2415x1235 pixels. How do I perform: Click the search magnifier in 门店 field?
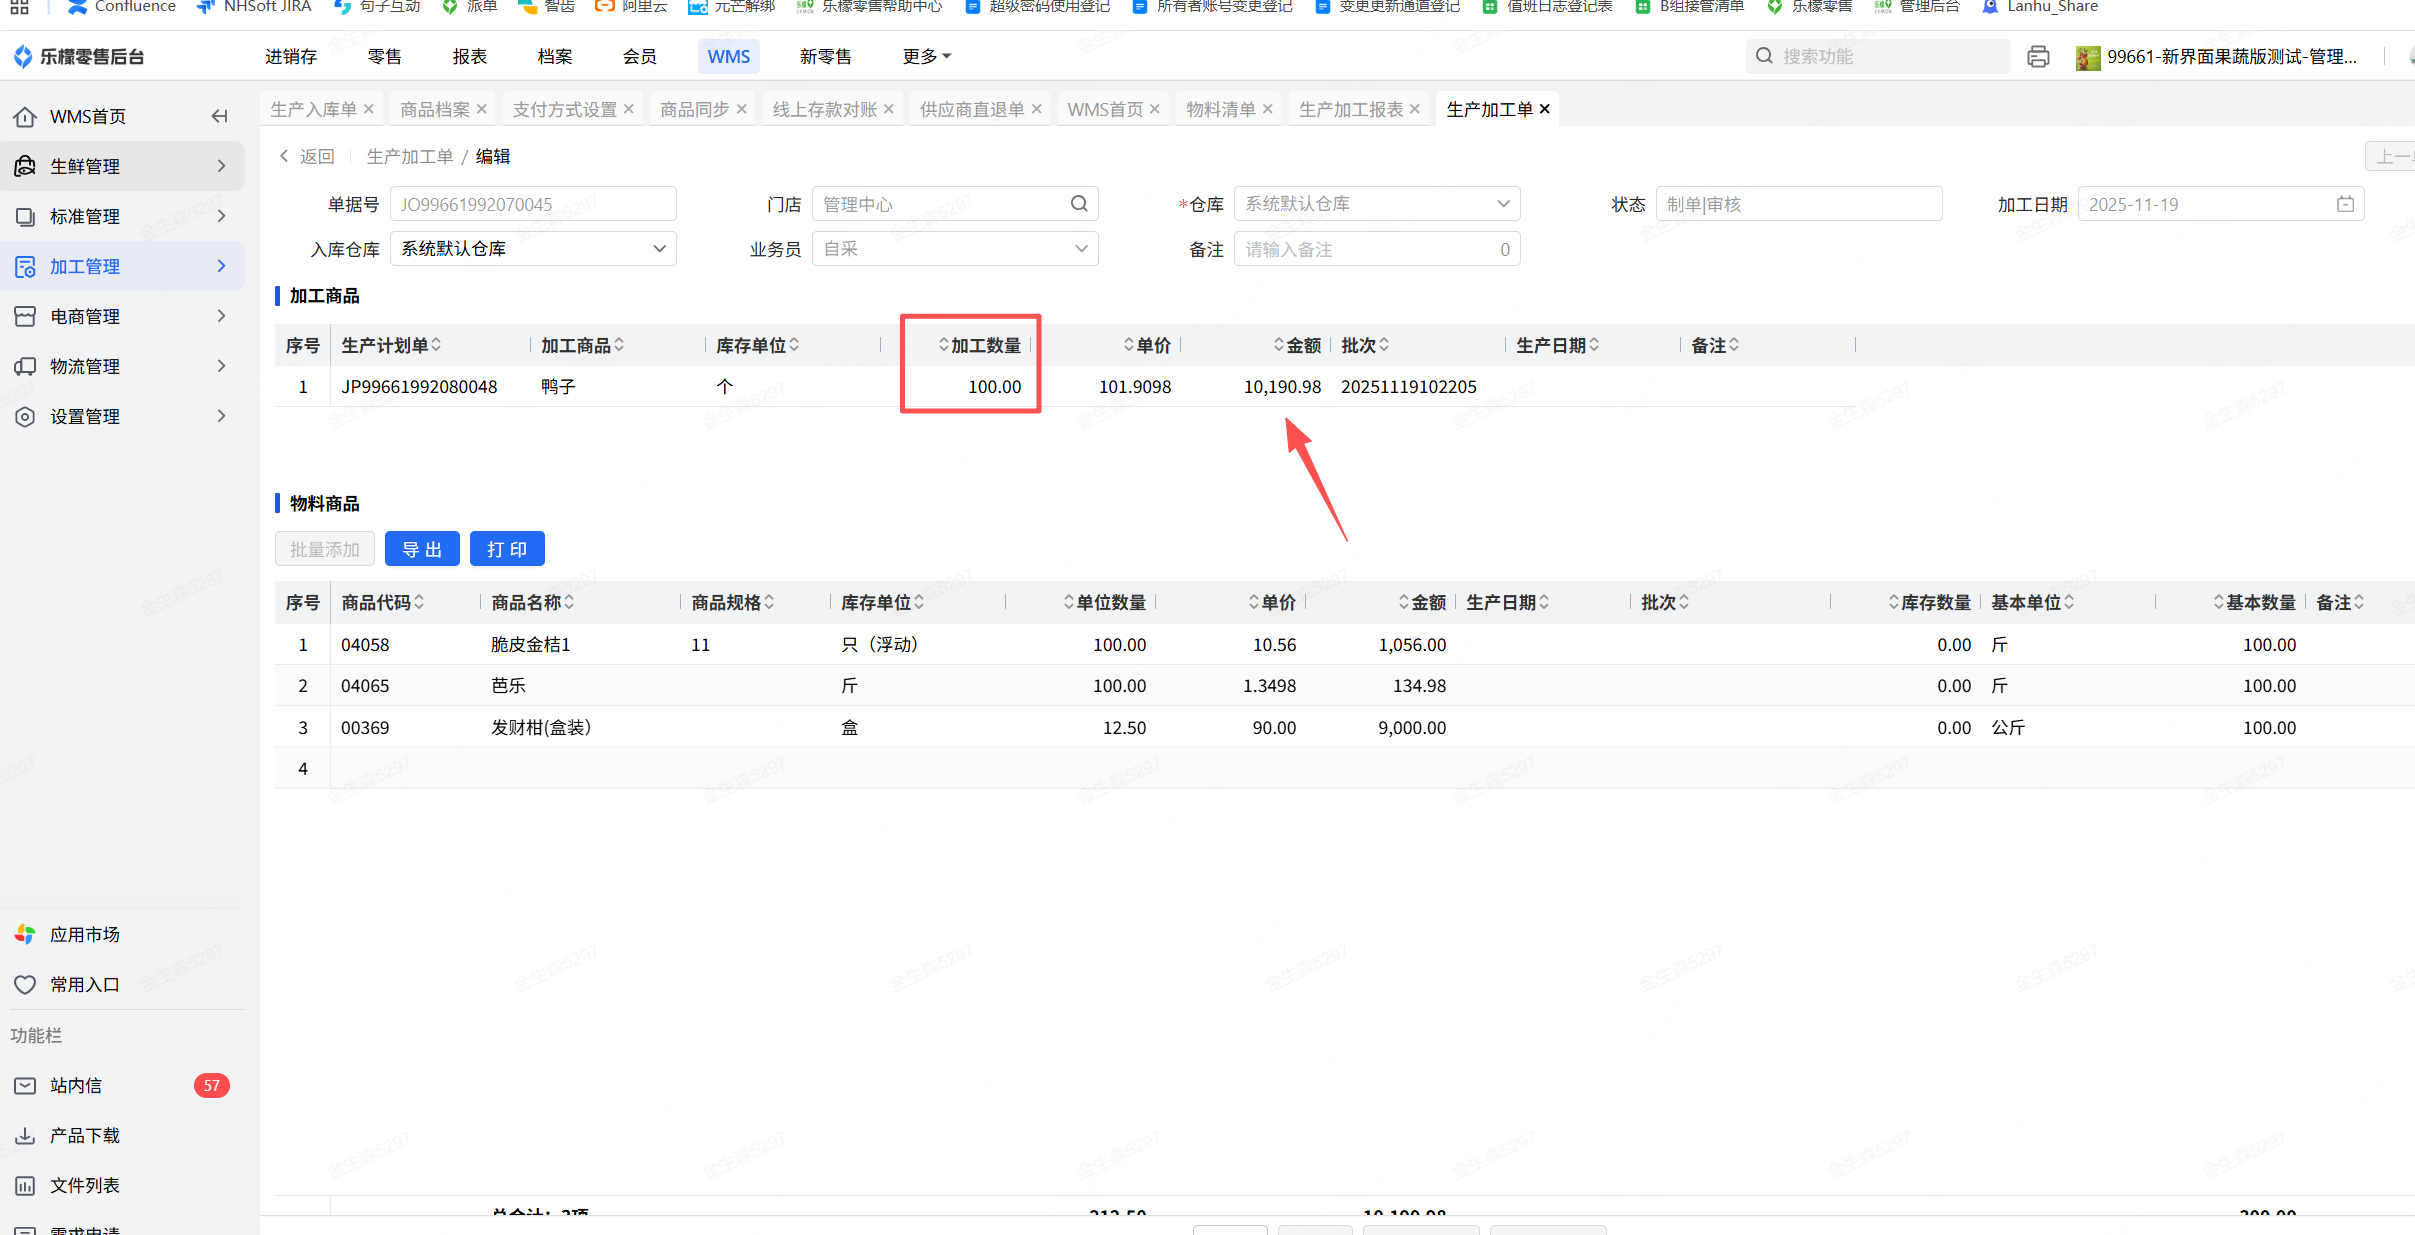click(x=1078, y=204)
